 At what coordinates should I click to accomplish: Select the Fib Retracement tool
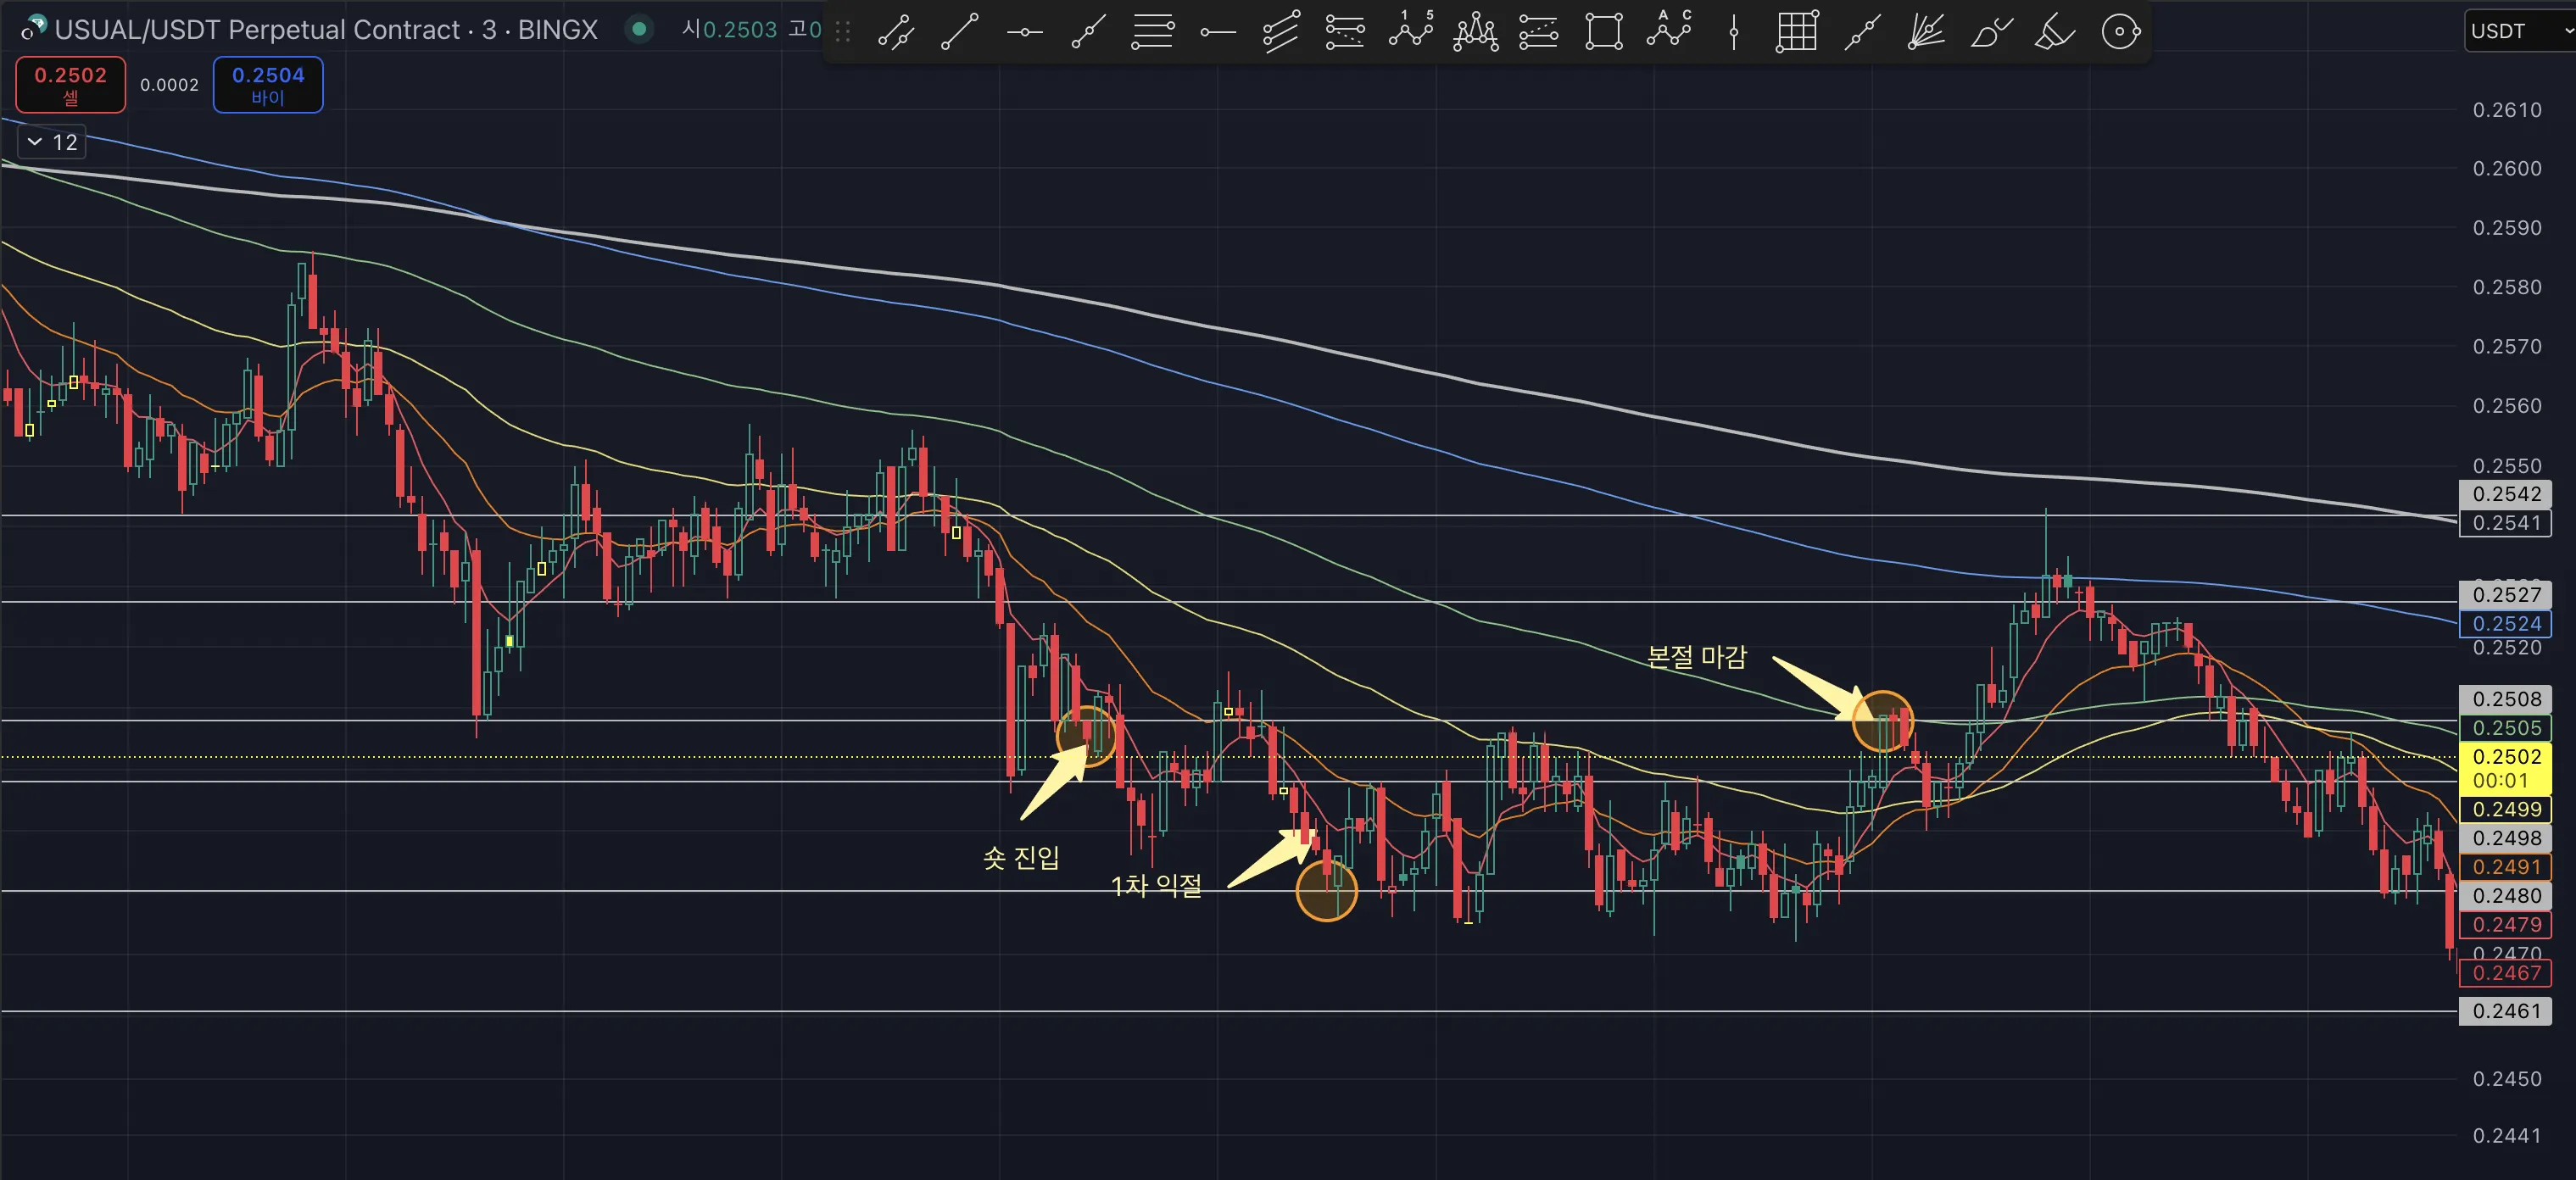[x=1152, y=32]
